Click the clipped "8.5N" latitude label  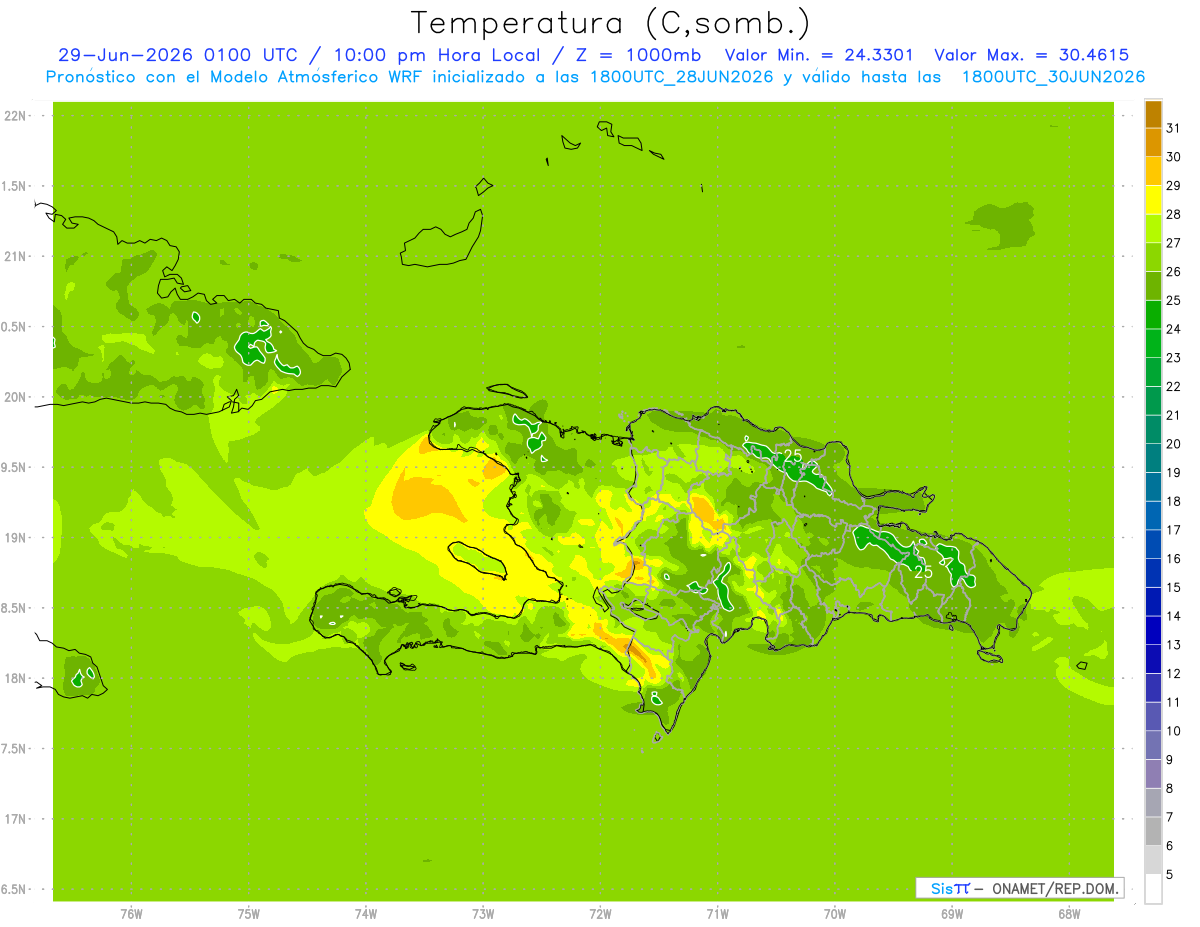pos(14,608)
